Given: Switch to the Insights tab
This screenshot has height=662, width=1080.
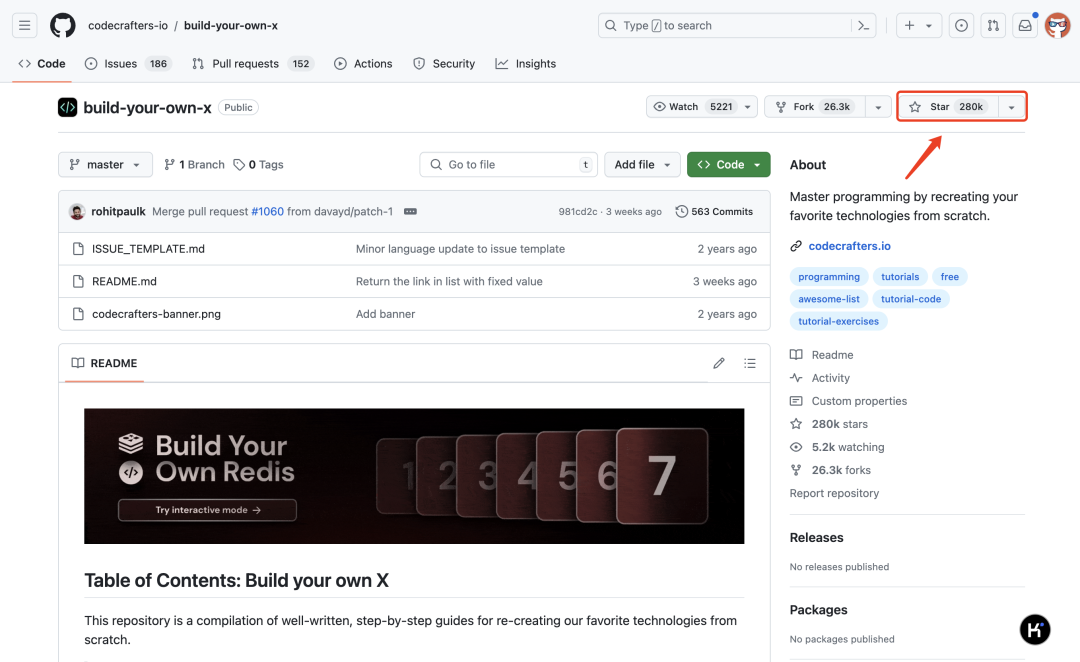Looking at the screenshot, I should [526, 63].
